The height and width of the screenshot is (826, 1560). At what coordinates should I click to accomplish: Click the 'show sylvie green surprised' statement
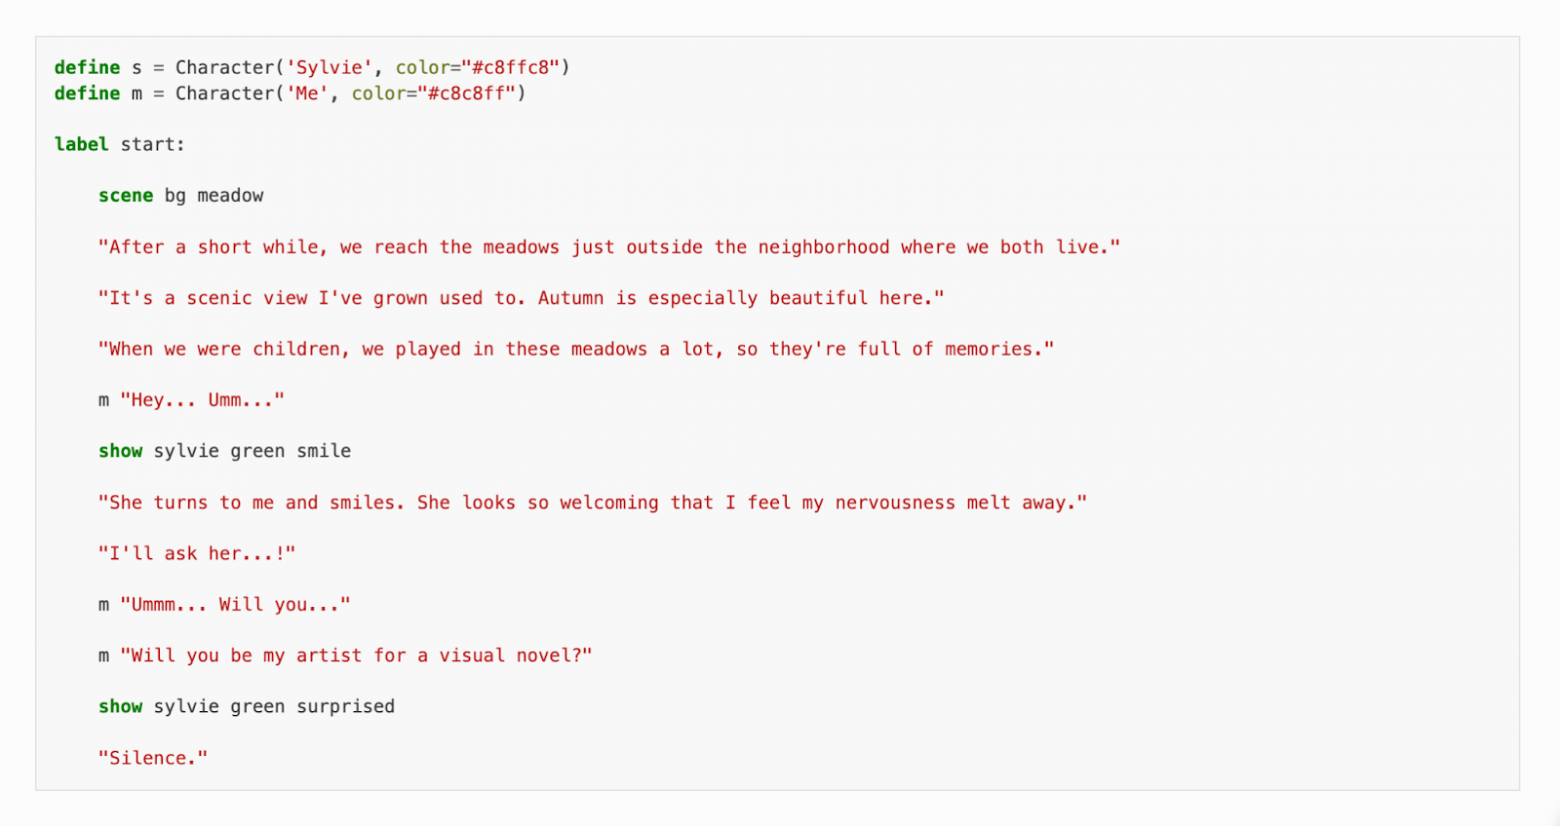click(x=247, y=707)
